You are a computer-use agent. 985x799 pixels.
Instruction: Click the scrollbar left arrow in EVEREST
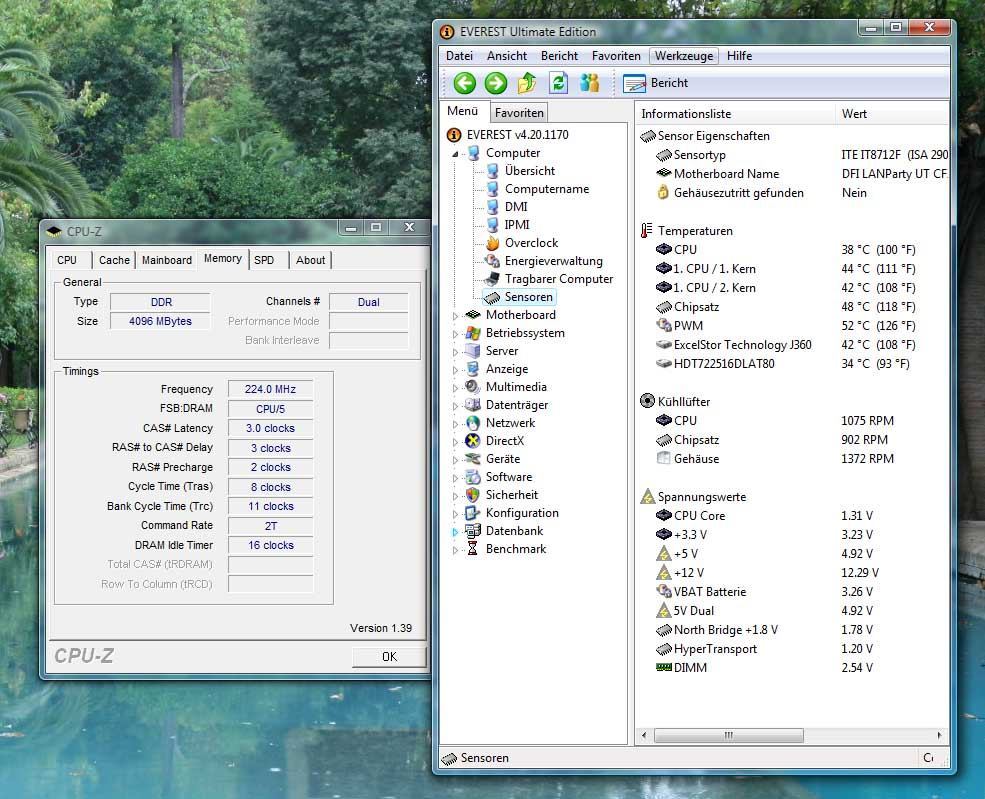644,735
